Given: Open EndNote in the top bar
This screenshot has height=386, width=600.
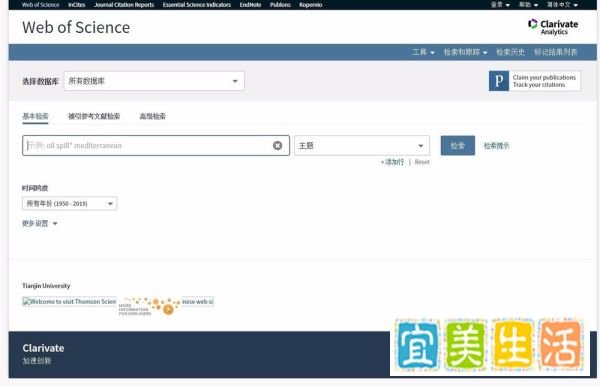Looking at the screenshot, I should 250,5.
